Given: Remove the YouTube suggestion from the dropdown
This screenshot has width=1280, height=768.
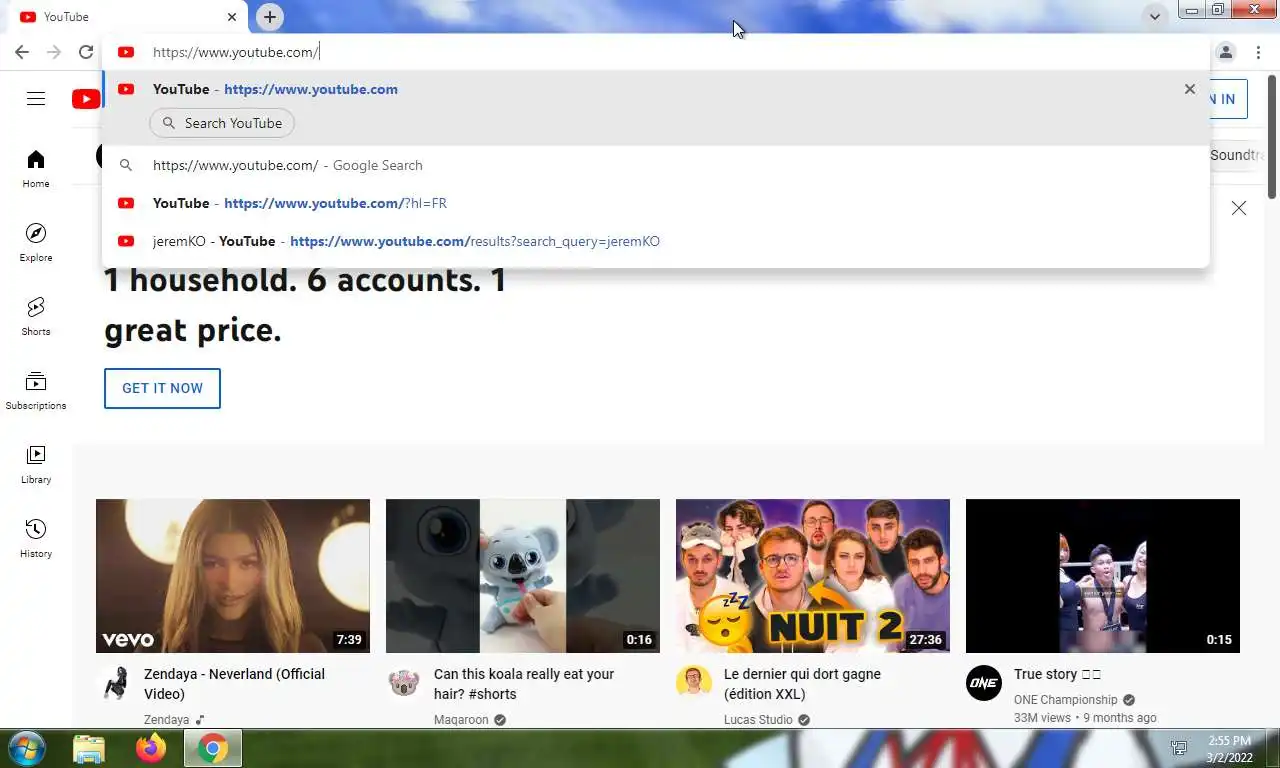Looking at the screenshot, I should (x=1189, y=89).
